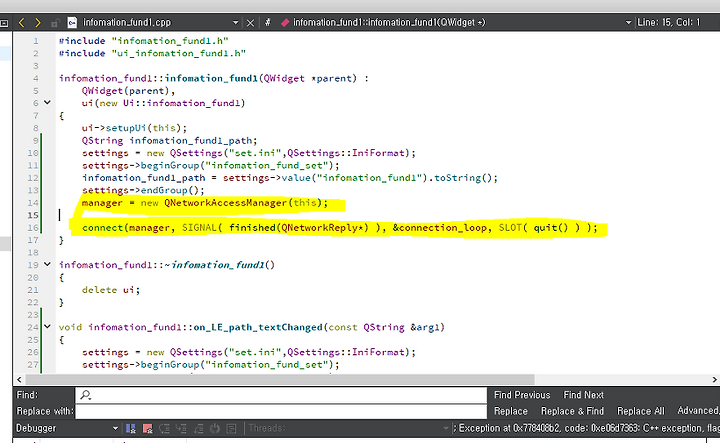
Task: Click 'on_LE_path_textChanged' function name
Action: tap(258, 327)
